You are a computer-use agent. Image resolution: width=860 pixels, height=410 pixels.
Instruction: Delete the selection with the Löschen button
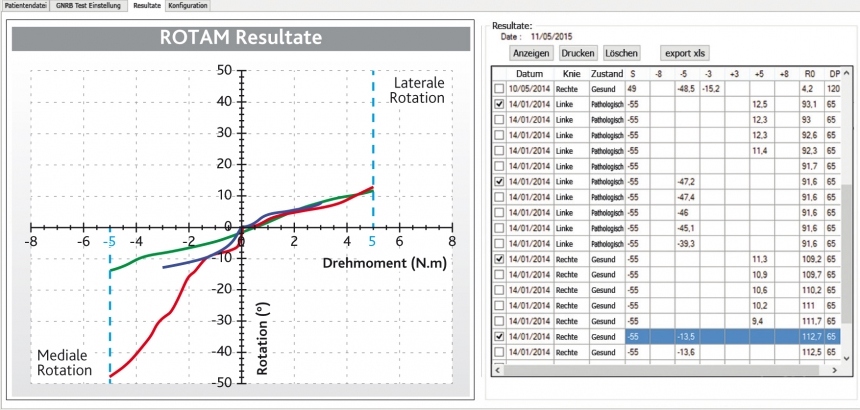click(x=621, y=53)
